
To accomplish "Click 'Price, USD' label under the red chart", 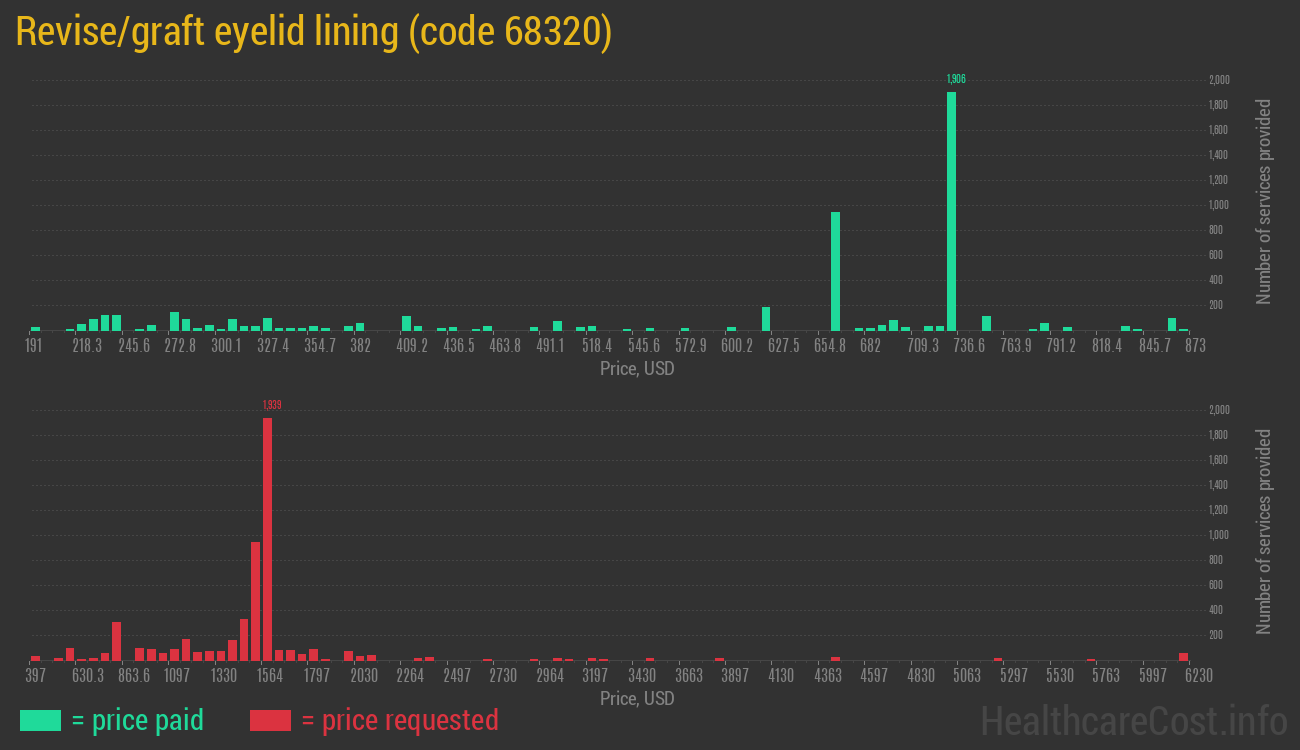I will (x=636, y=698).
